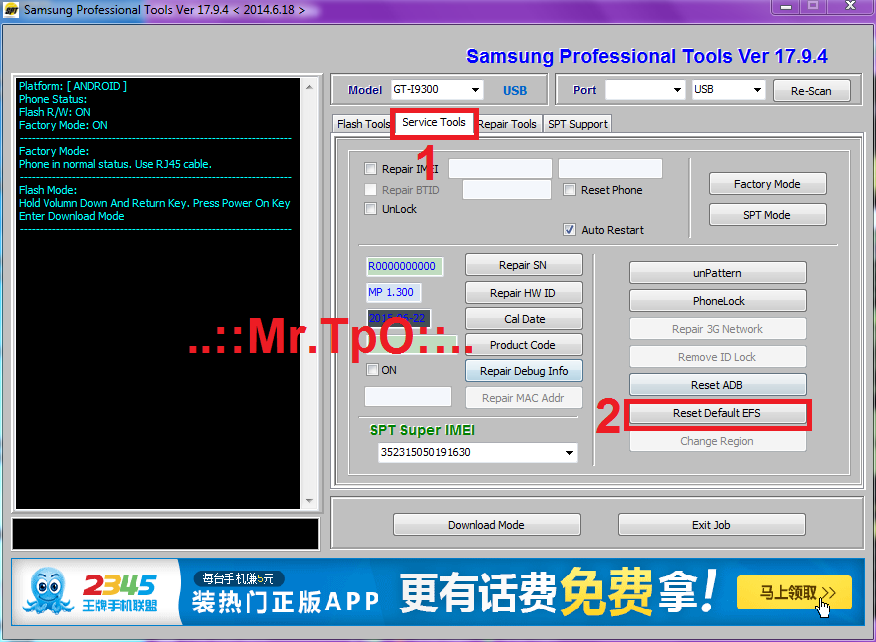Click the black status field below the log
Viewport: 876px width, 642px height.
[x=165, y=534]
